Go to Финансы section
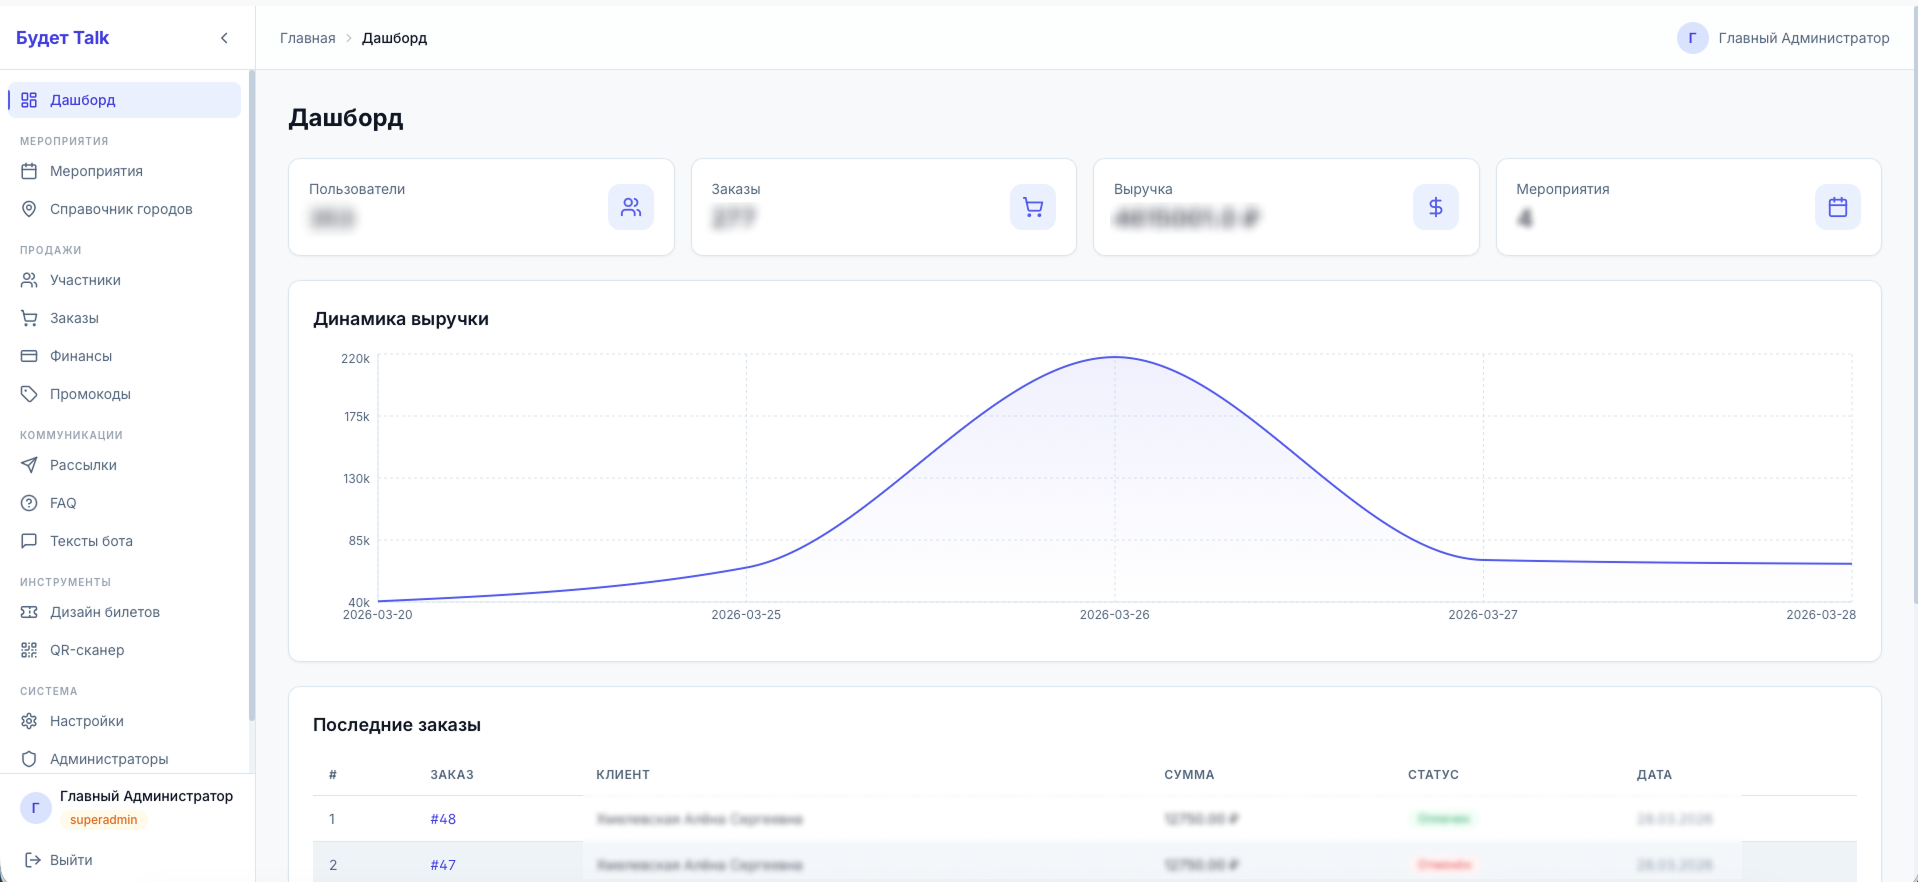The image size is (1918, 882). (81, 356)
